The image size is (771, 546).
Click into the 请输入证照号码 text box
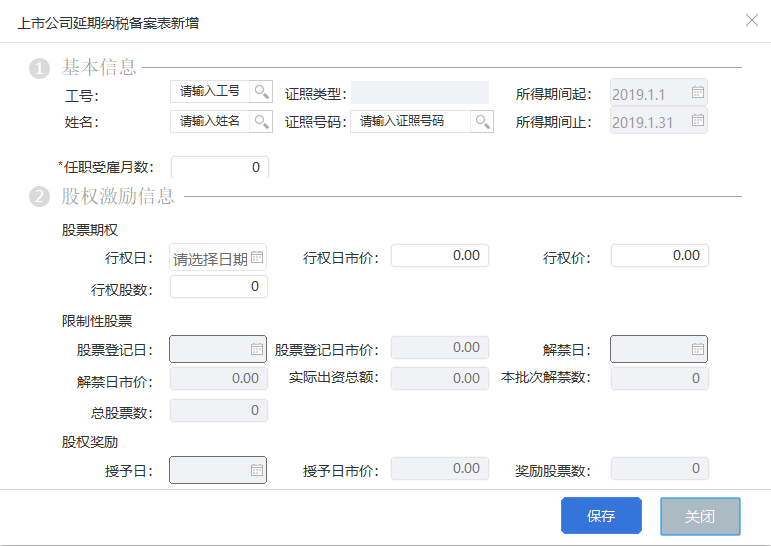pyautogui.click(x=411, y=121)
